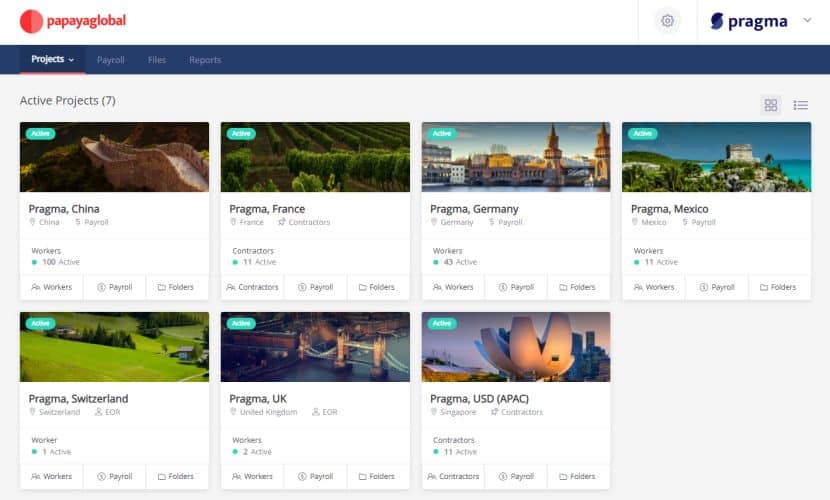
Task: Click Payroll icon on Pragma, Switzerland card
Action: [102, 477]
